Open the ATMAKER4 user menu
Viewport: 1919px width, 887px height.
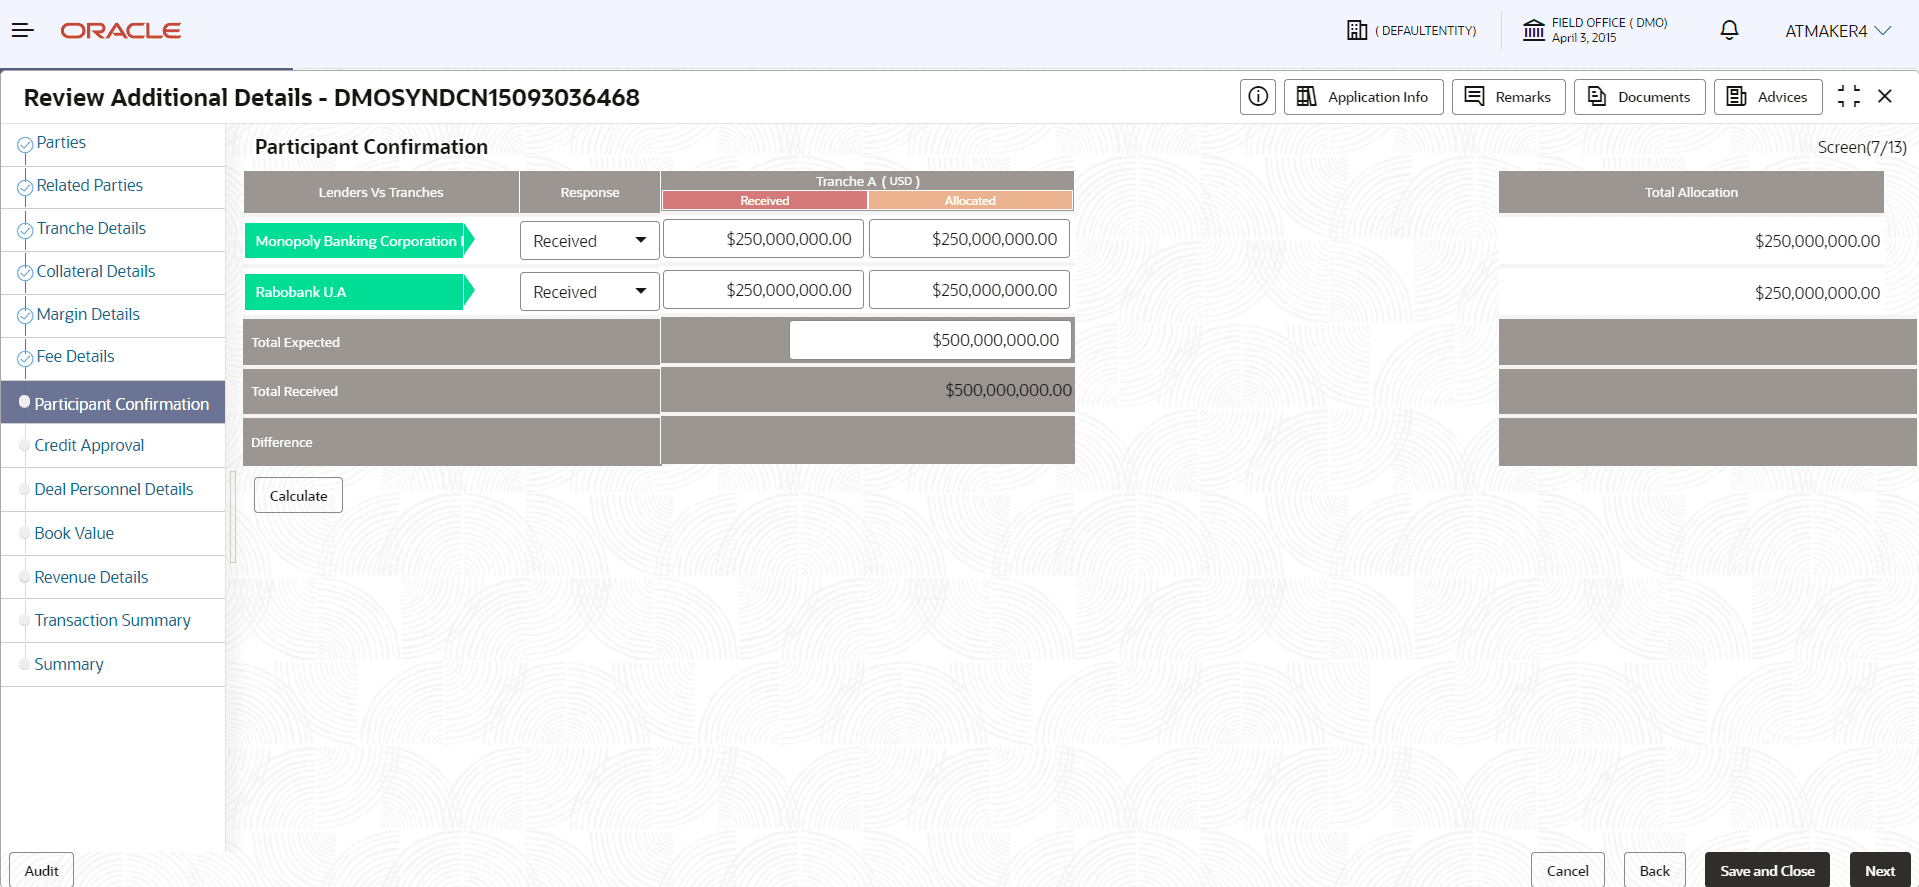[x=1838, y=31]
